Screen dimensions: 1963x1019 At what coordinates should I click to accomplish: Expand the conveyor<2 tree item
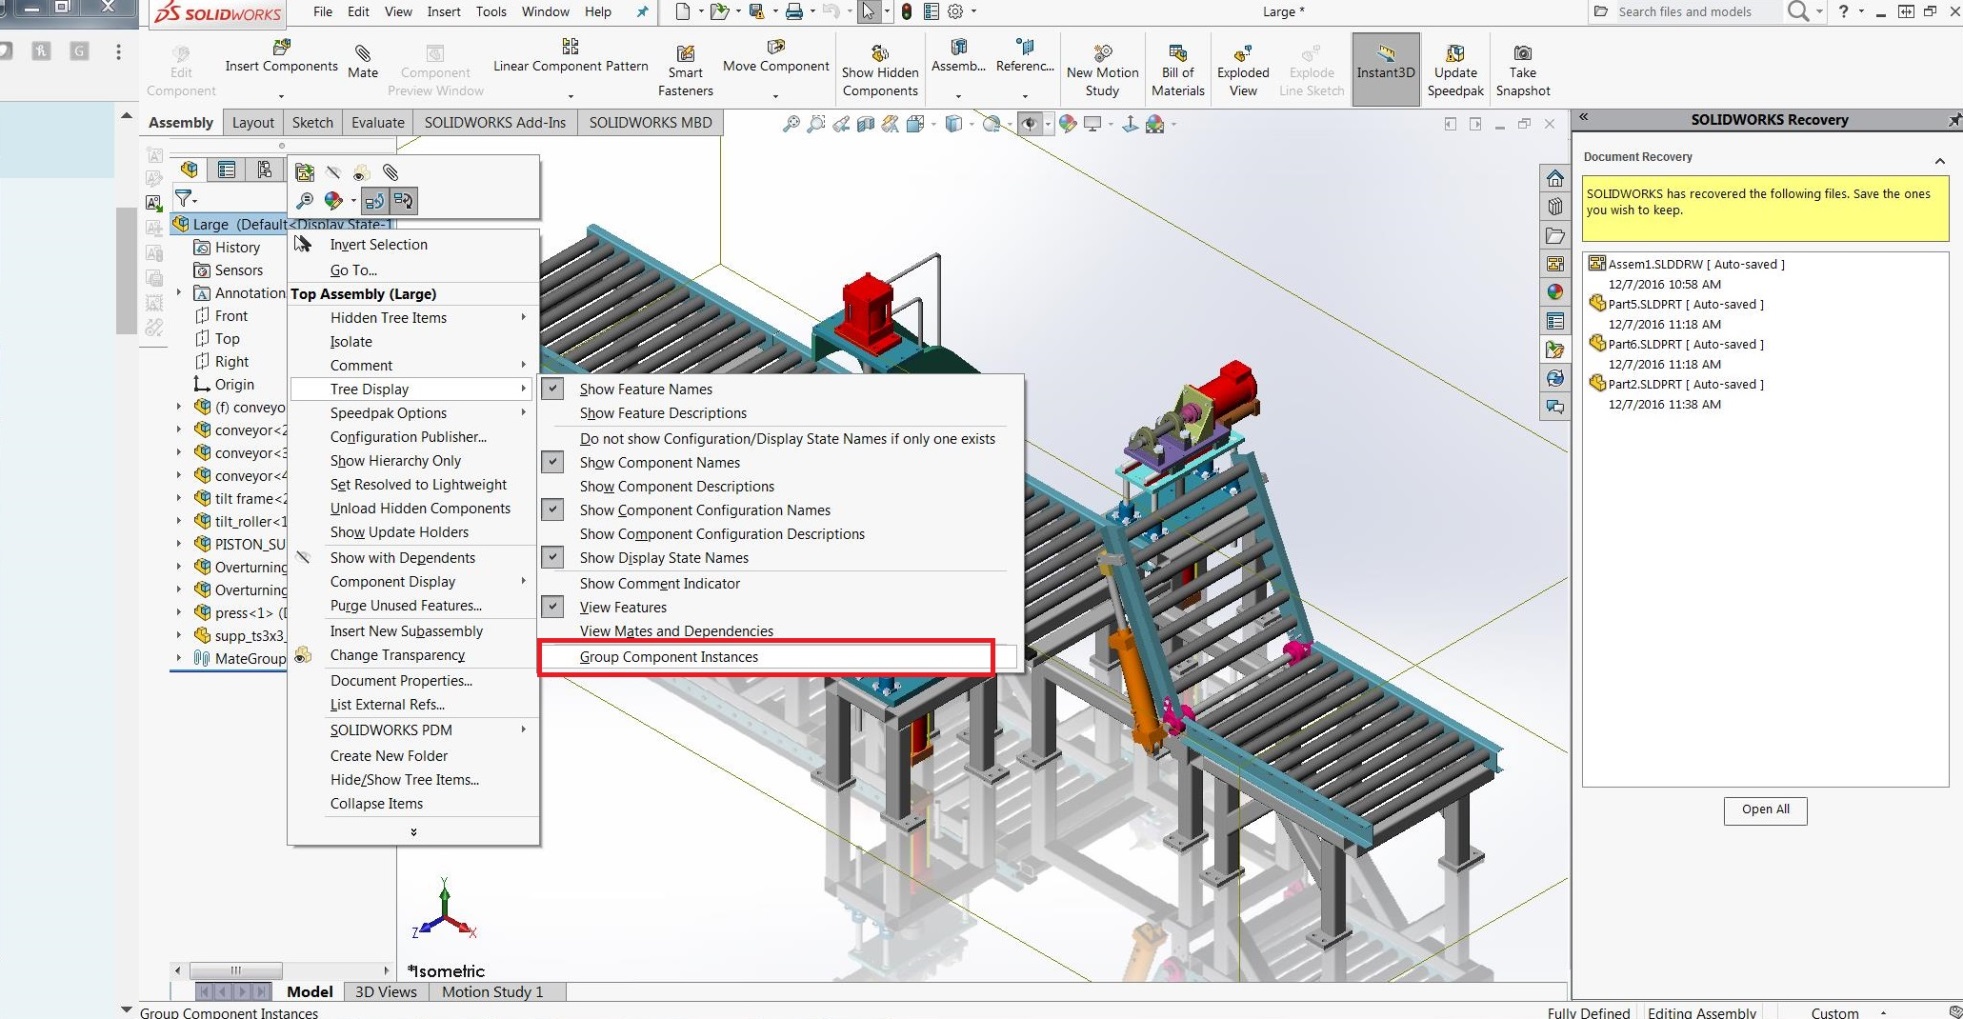(178, 430)
